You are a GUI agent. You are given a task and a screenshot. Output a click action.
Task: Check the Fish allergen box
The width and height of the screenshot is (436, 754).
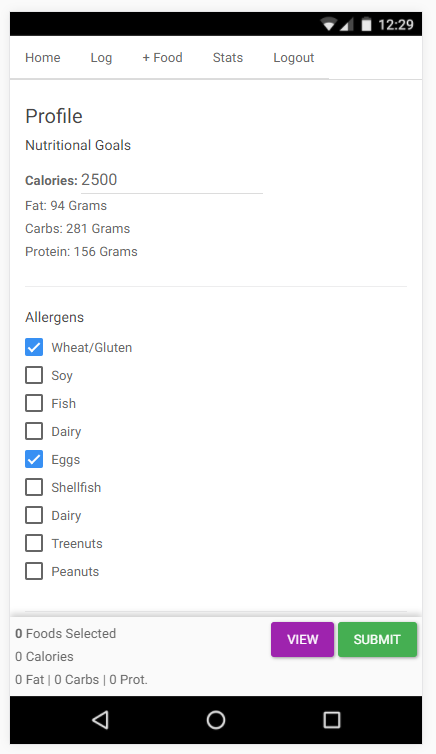(x=34, y=403)
